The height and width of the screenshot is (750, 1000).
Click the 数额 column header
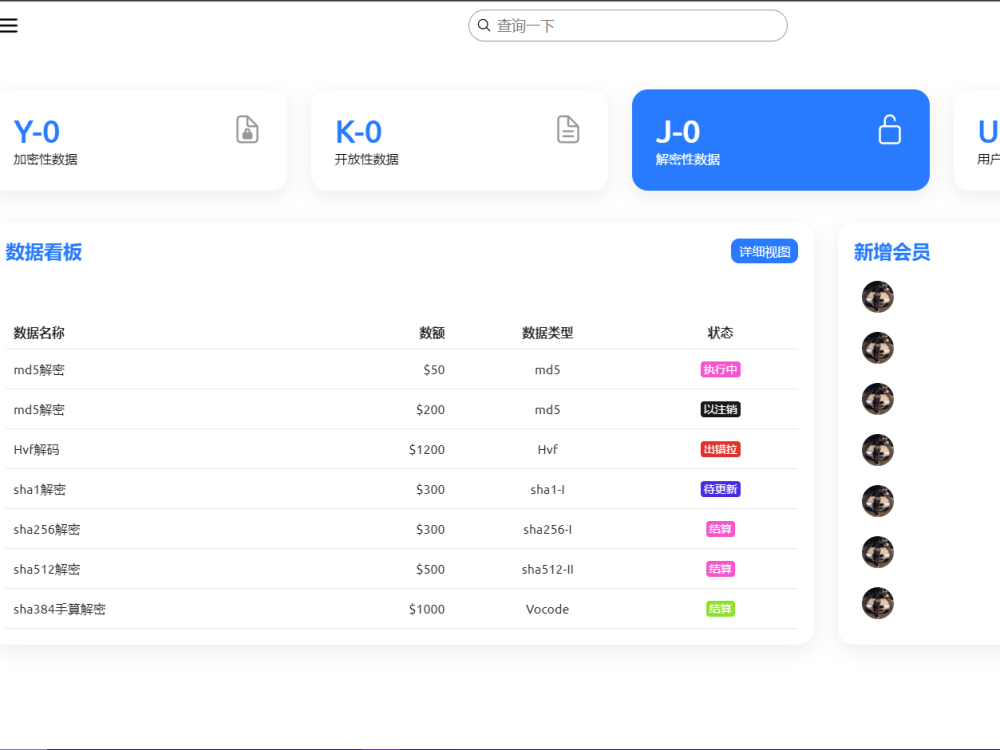(432, 332)
